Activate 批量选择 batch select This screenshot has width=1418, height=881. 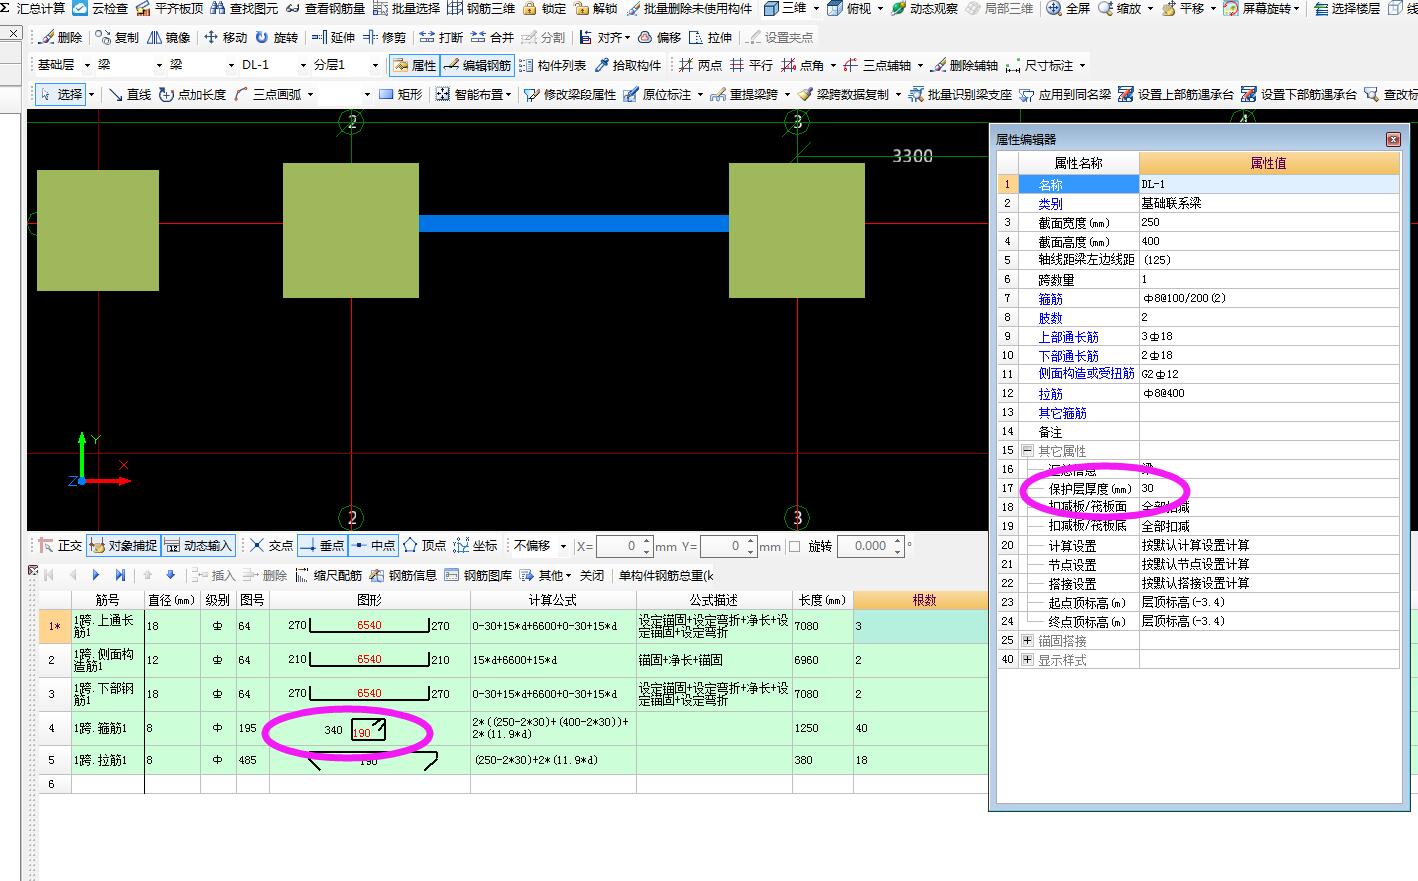(x=406, y=8)
